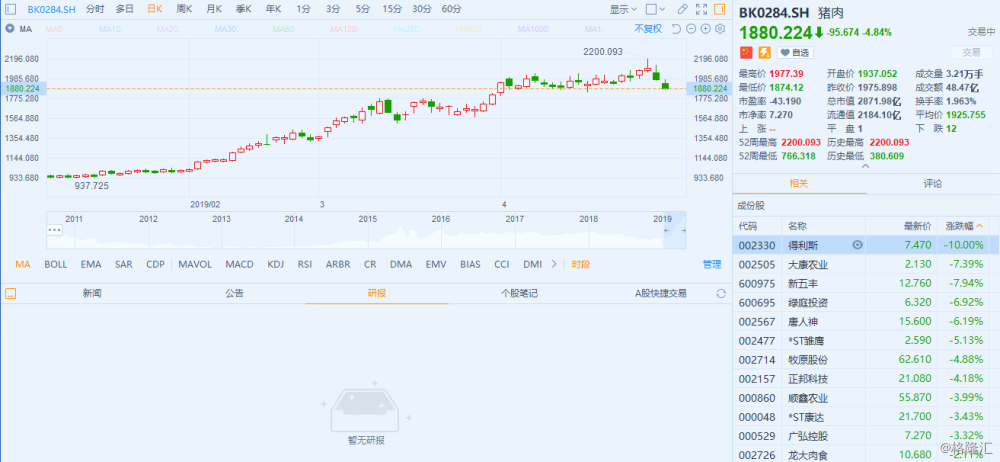The height and width of the screenshot is (462, 1000).
Task: Select 日K daily candlestick view
Action: [x=154, y=10]
